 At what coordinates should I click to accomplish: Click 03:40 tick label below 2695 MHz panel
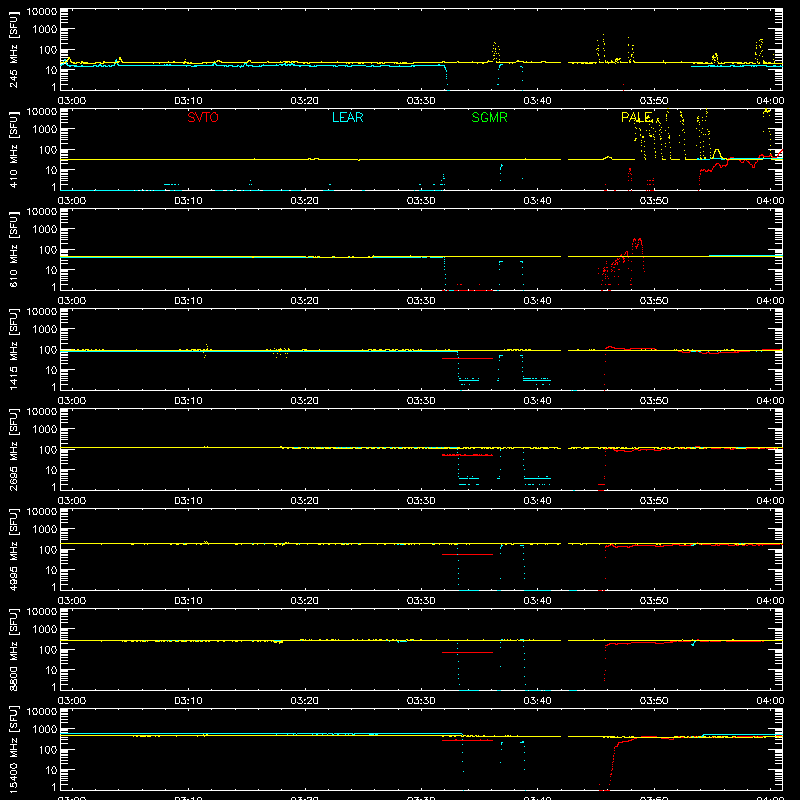click(537, 501)
